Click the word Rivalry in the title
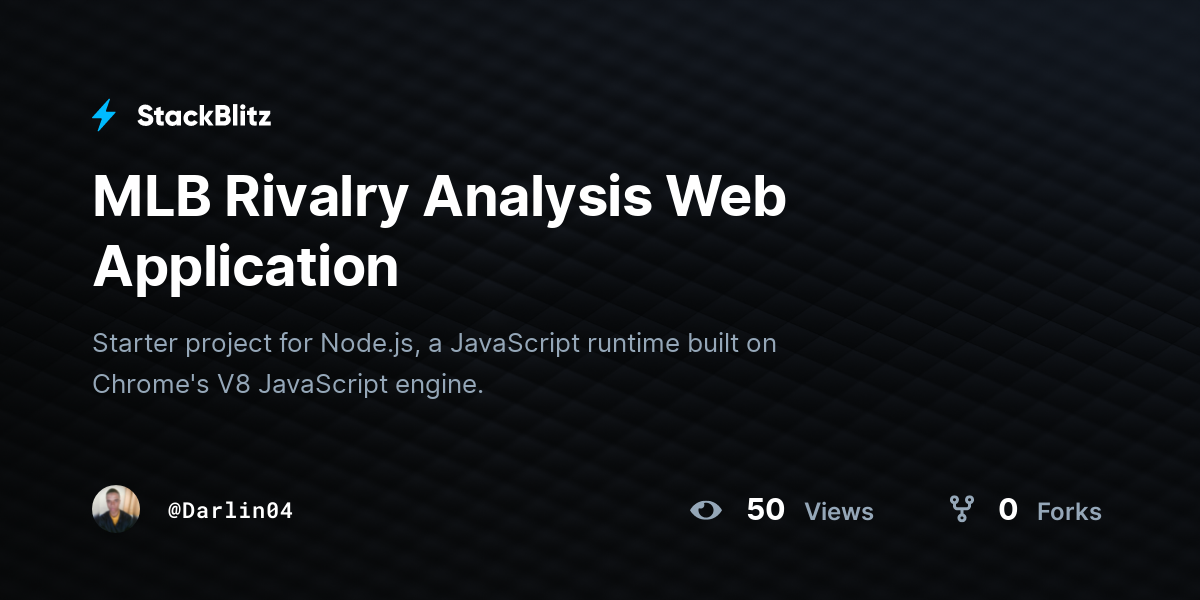 [x=316, y=199]
